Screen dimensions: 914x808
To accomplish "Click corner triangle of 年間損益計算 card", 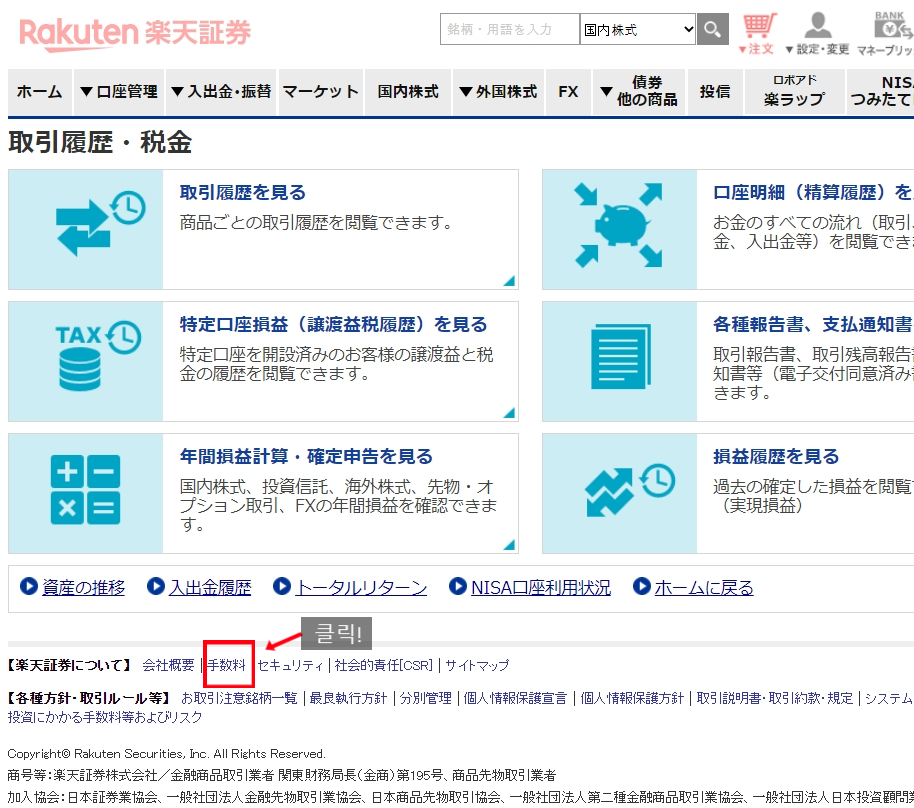I will [x=509, y=544].
